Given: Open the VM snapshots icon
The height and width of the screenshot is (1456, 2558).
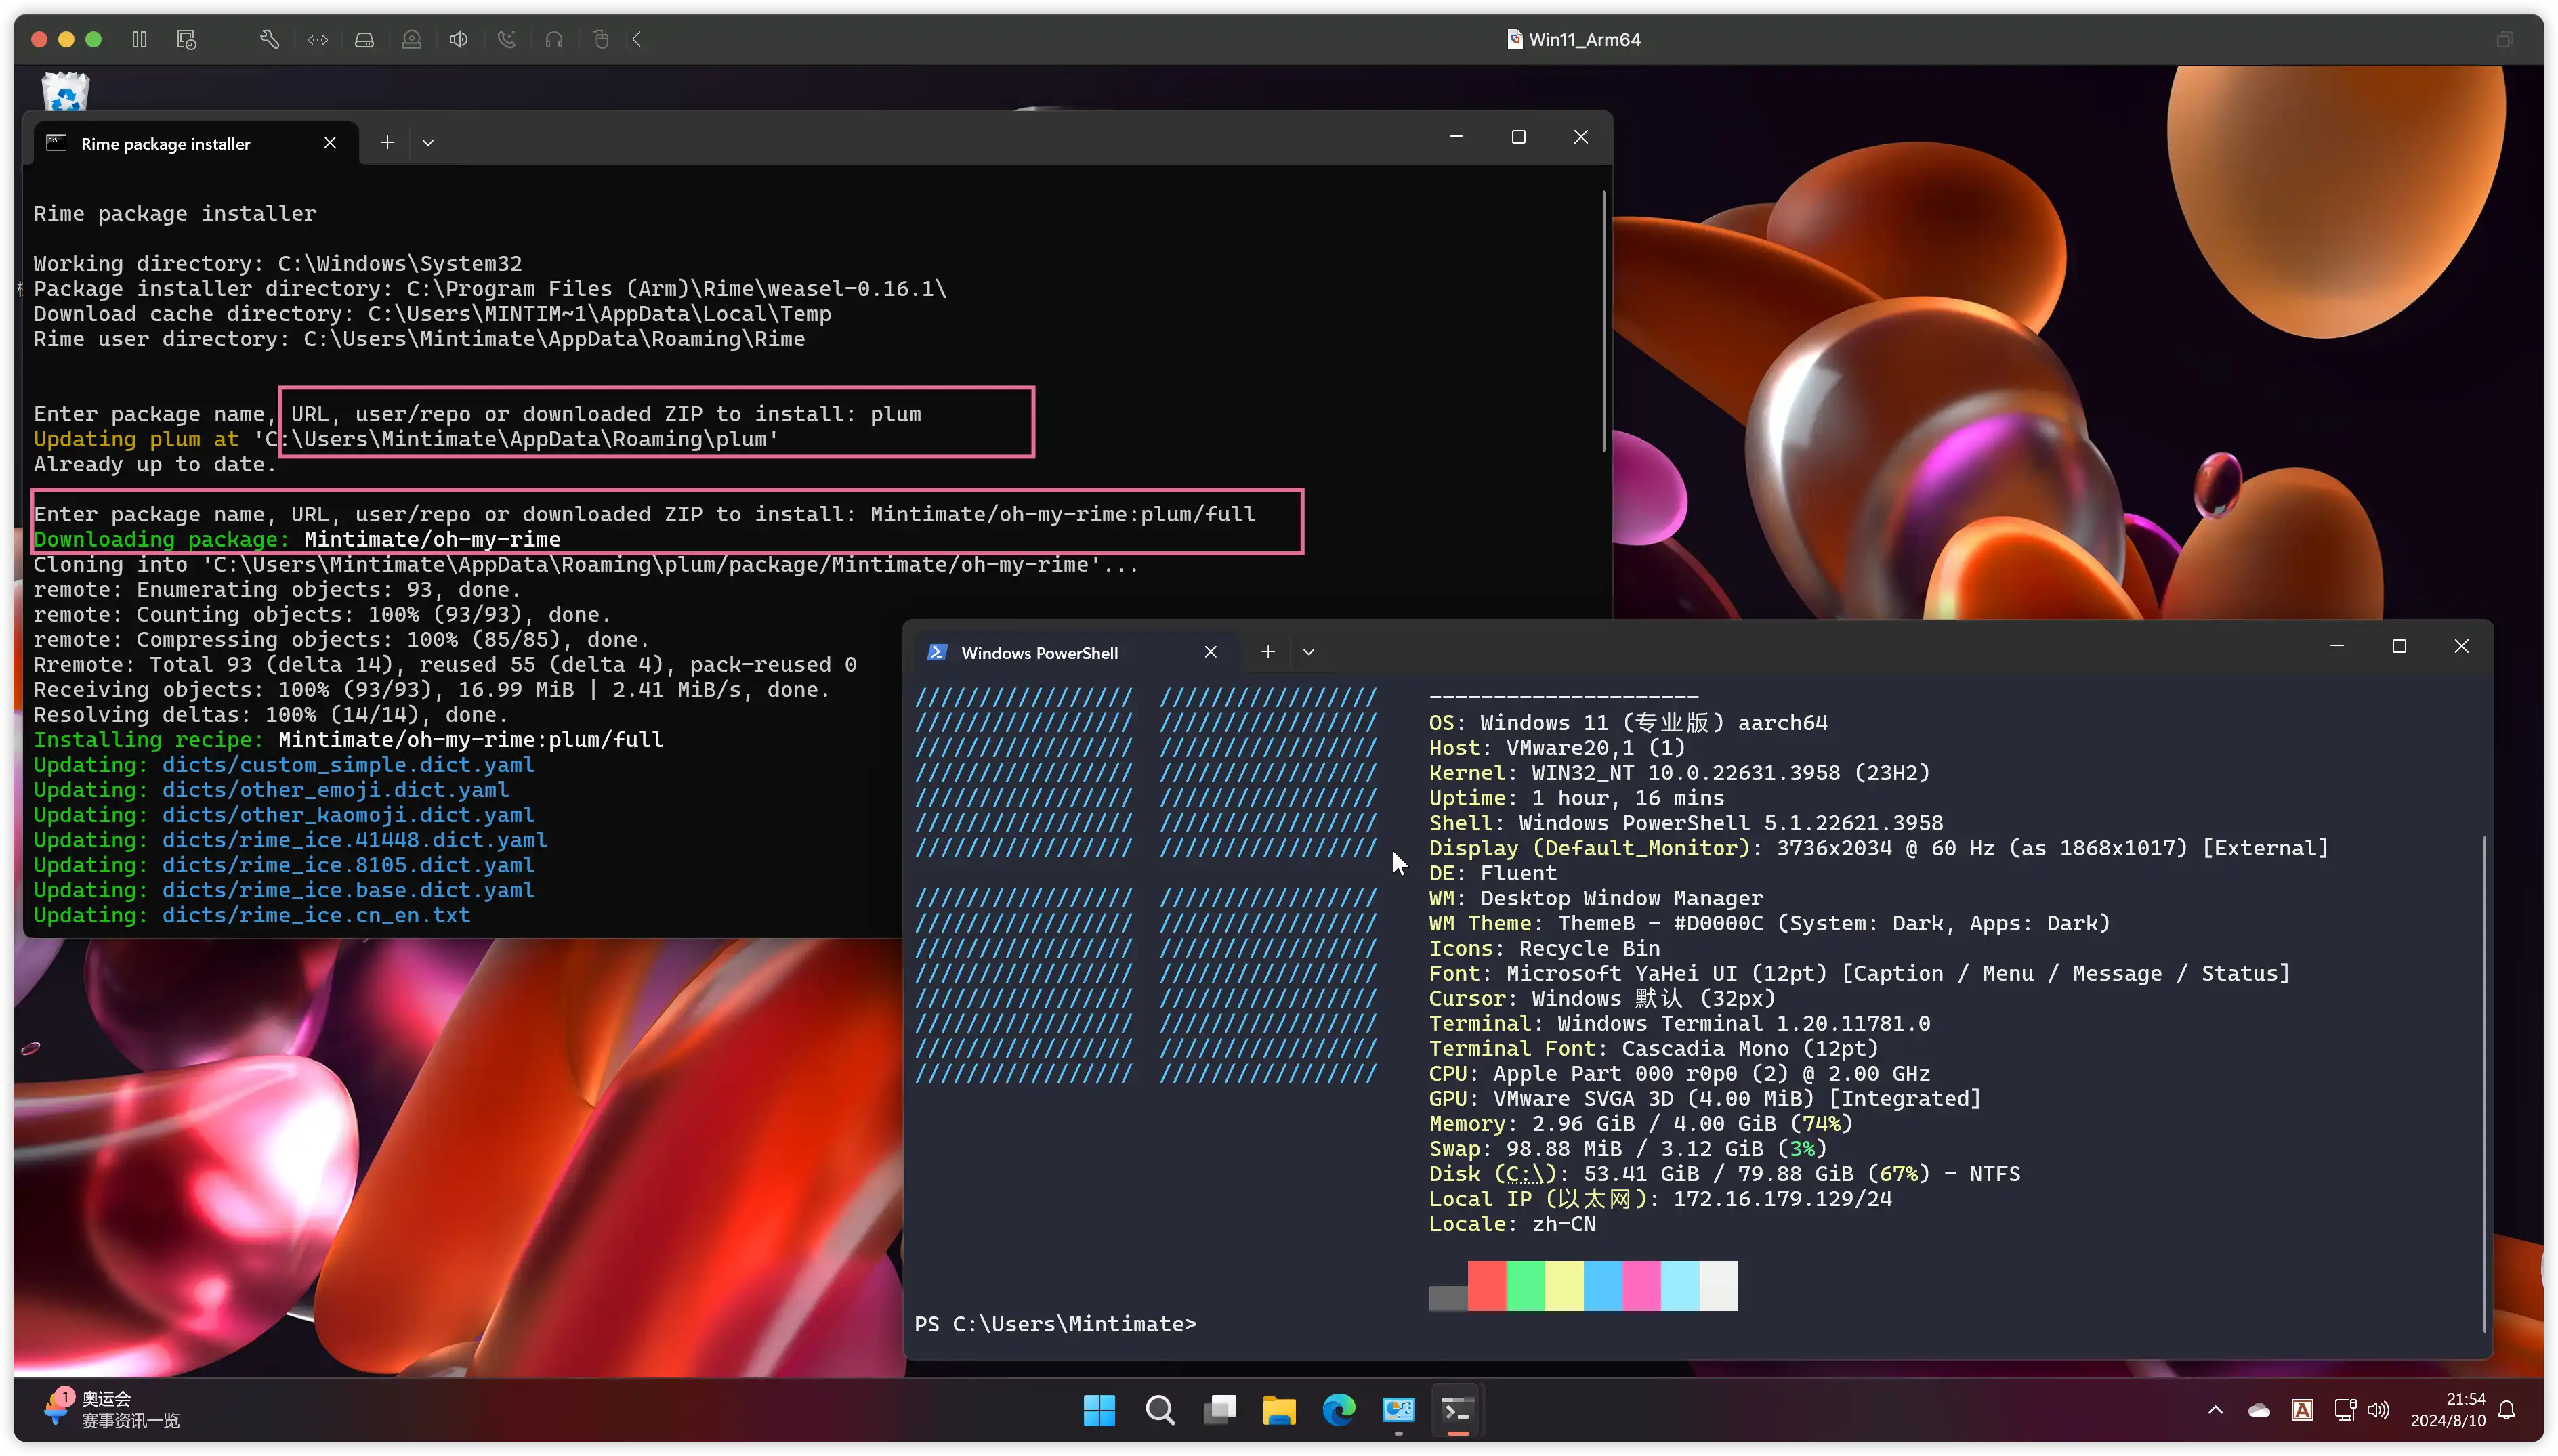Looking at the screenshot, I should [x=186, y=39].
